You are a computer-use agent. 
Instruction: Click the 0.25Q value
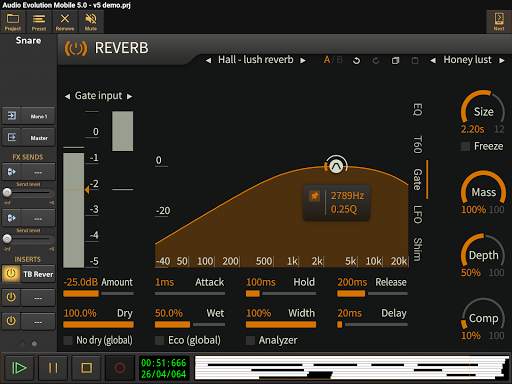[344, 209]
